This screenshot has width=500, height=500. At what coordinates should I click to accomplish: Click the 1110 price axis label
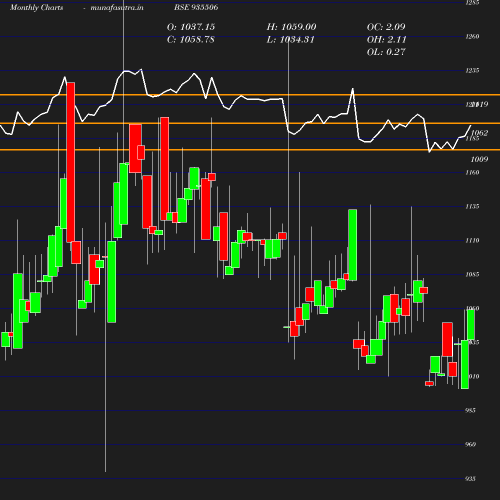point(472,240)
